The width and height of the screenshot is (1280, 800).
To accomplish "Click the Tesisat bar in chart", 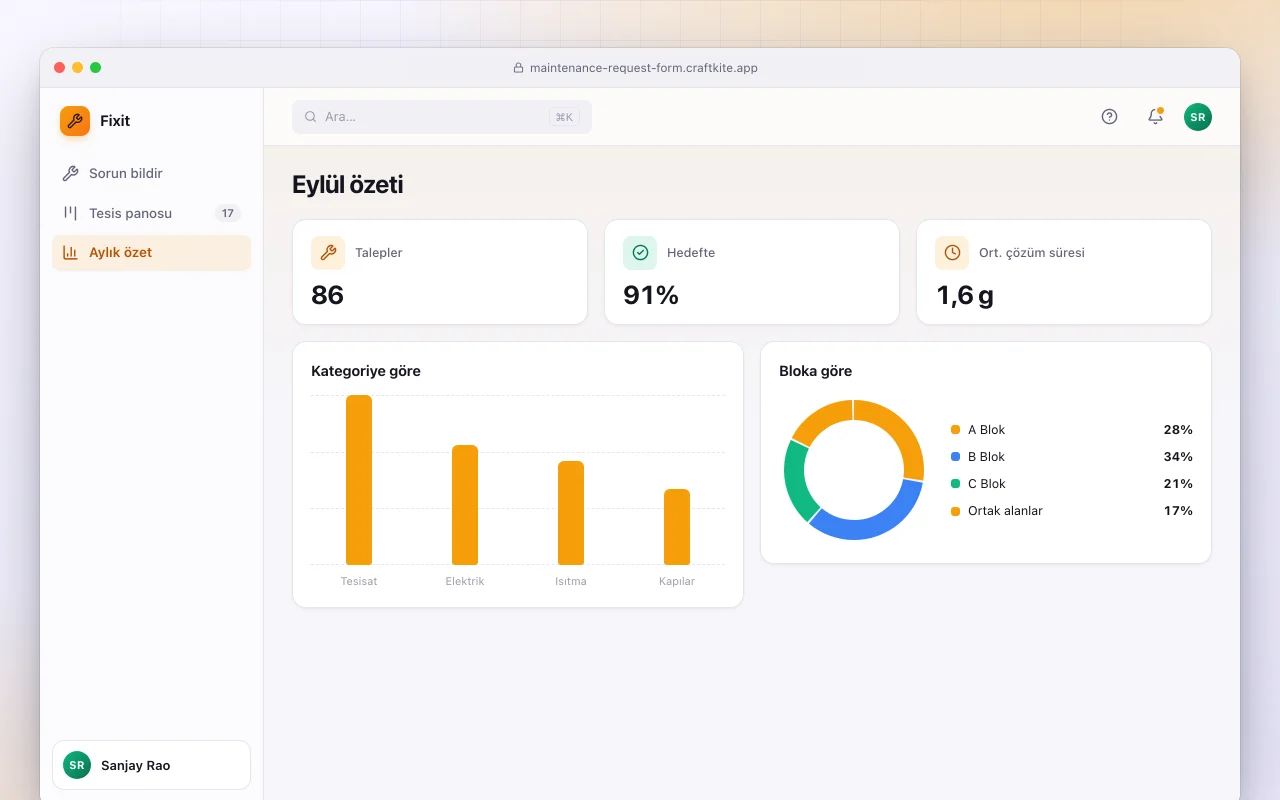I will [x=359, y=480].
